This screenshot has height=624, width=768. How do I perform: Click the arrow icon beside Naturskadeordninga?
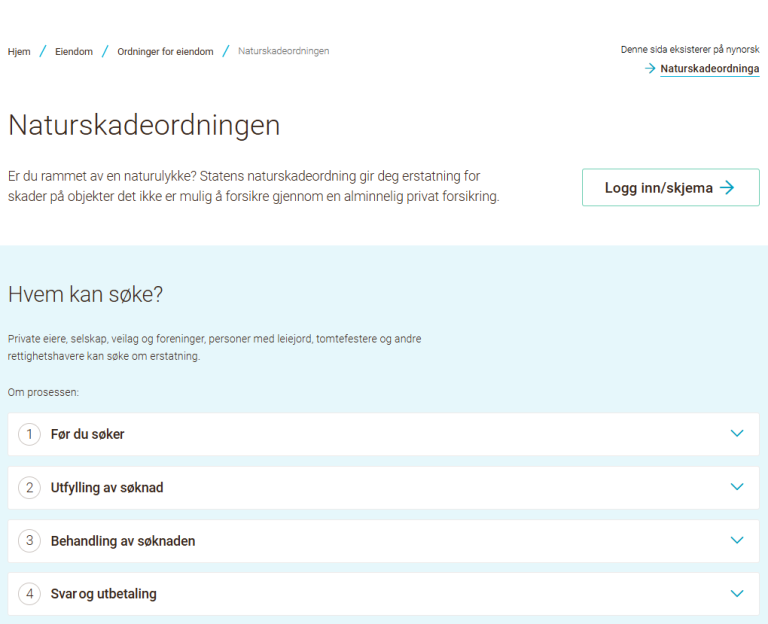pyautogui.click(x=650, y=69)
